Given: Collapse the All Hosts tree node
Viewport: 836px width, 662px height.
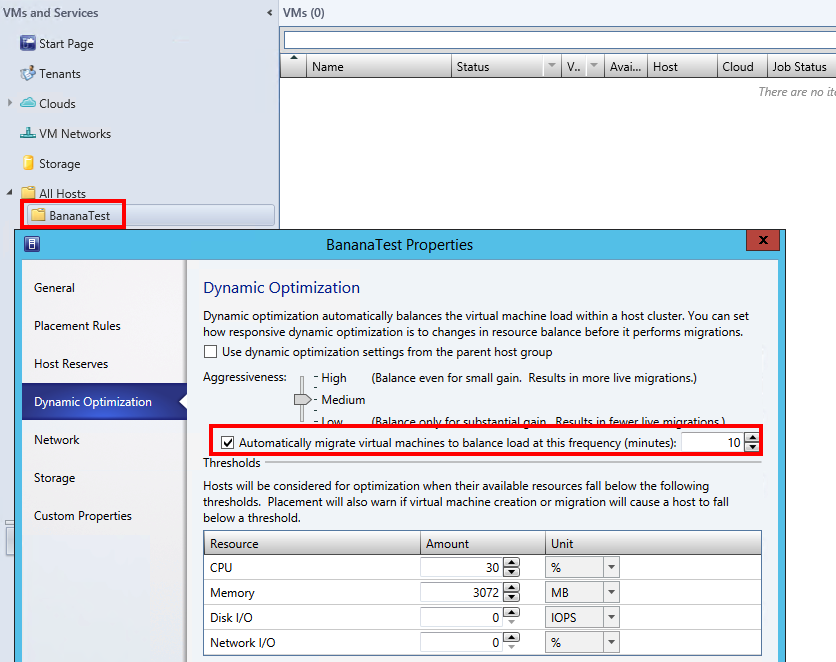Looking at the screenshot, I should tap(10, 192).
